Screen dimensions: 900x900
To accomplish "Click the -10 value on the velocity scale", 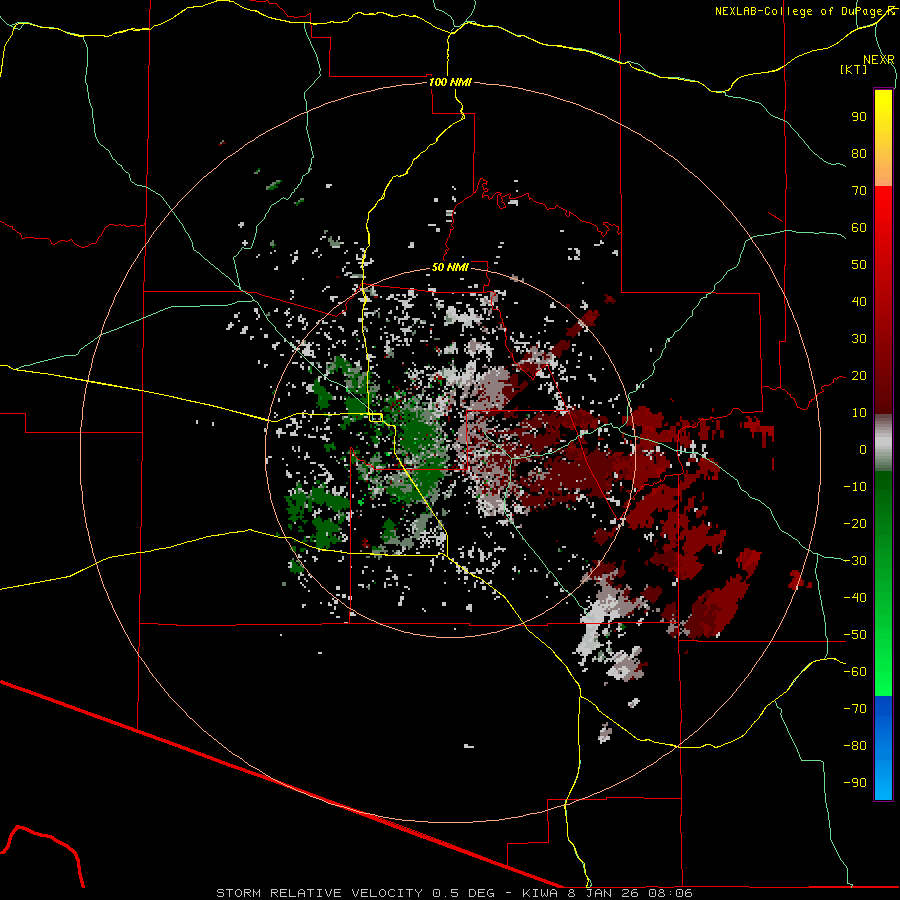I will tap(855, 487).
